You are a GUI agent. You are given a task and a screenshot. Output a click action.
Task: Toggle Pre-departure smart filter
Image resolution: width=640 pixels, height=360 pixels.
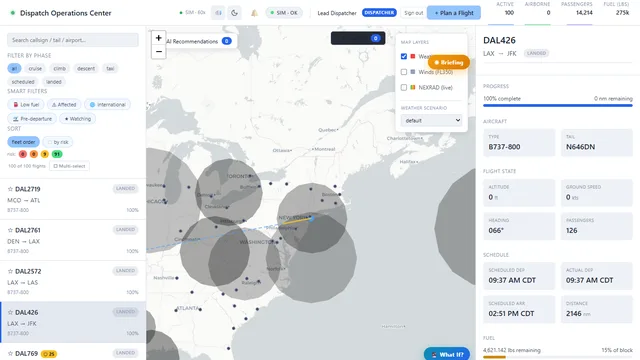[32, 119]
